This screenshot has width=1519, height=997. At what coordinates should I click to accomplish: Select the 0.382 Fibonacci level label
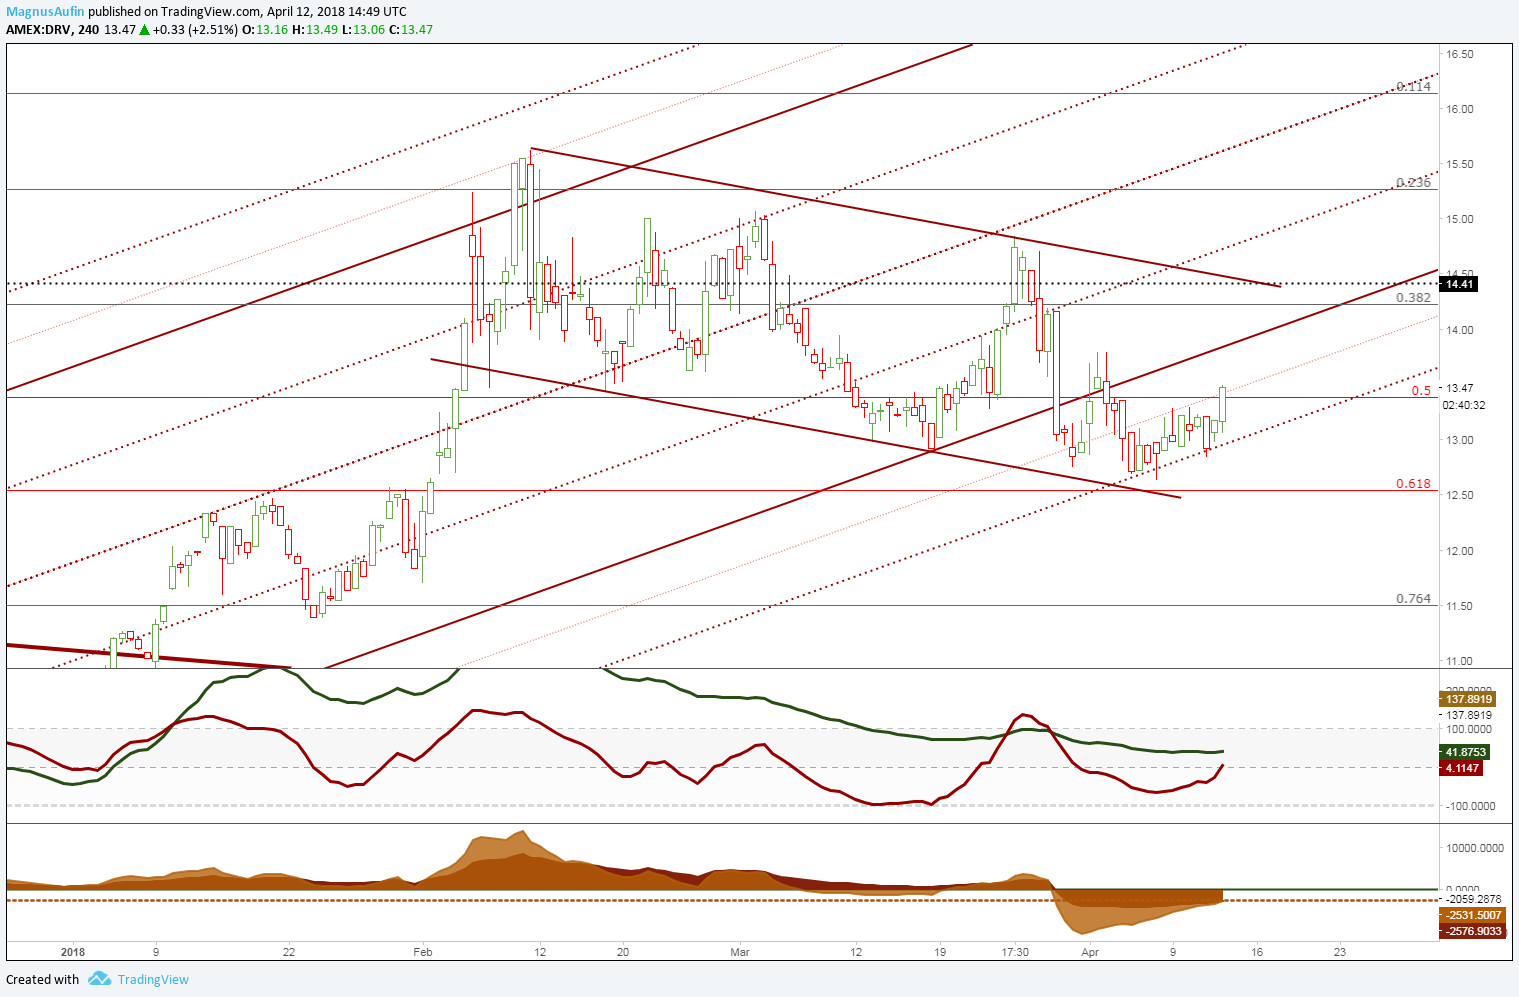coord(1414,298)
